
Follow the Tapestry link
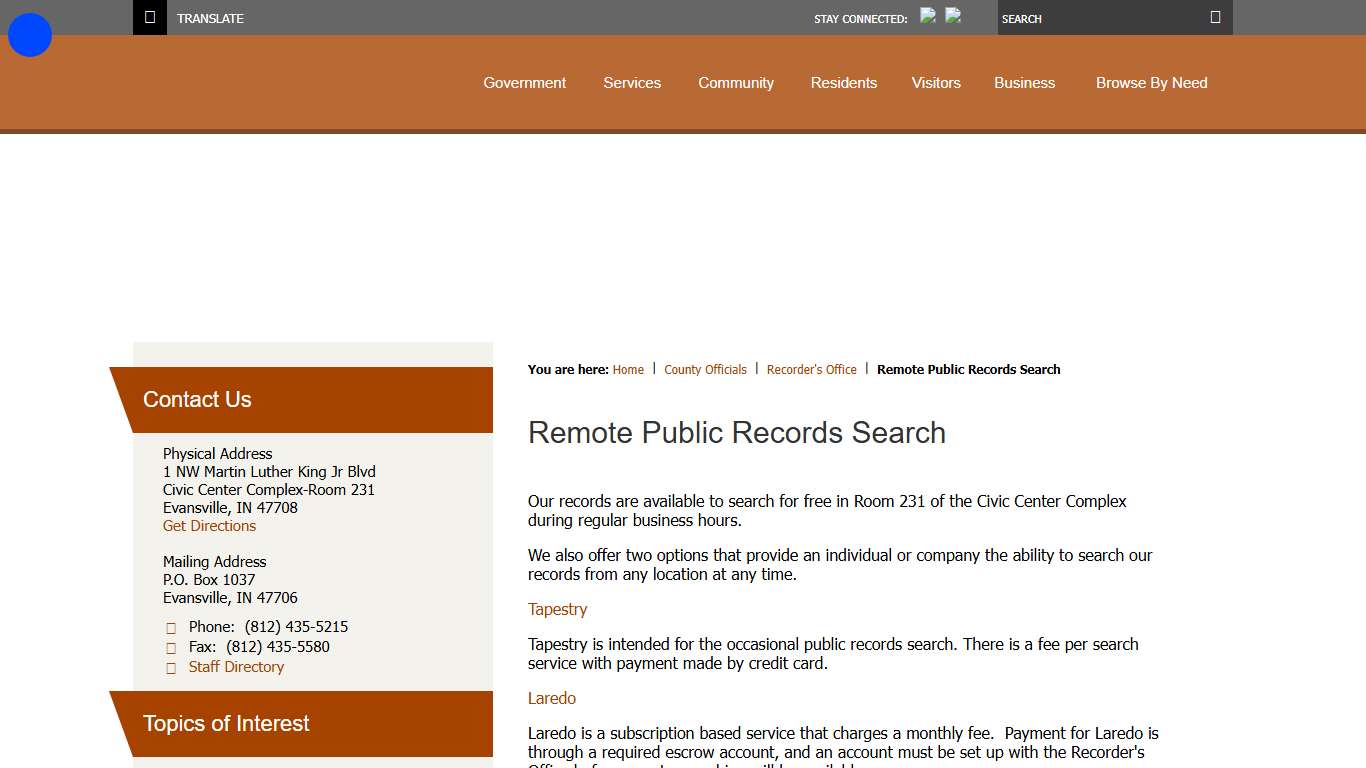click(x=557, y=609)
